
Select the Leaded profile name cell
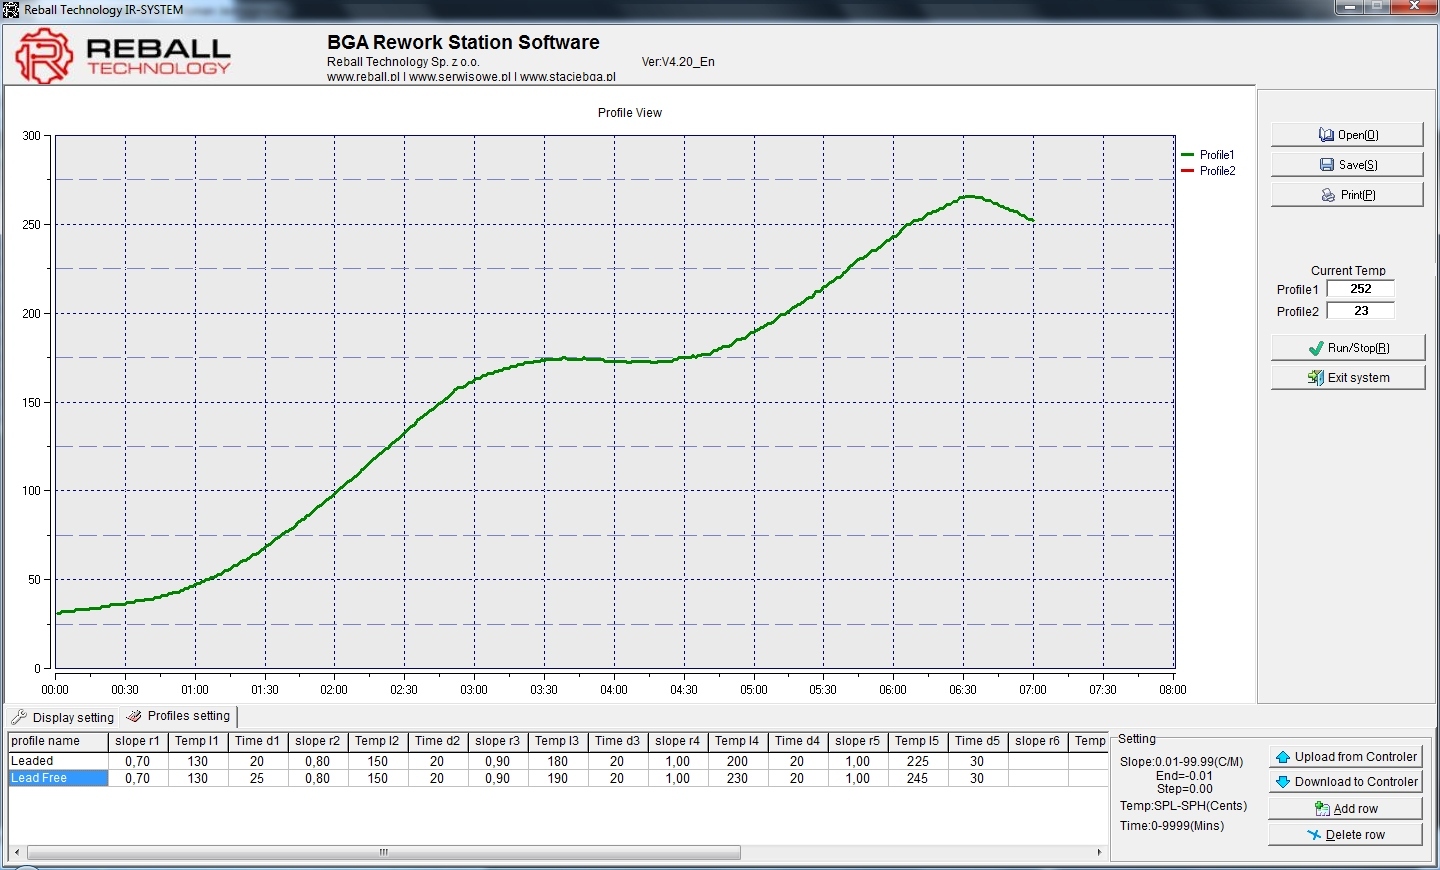(58, 761)
